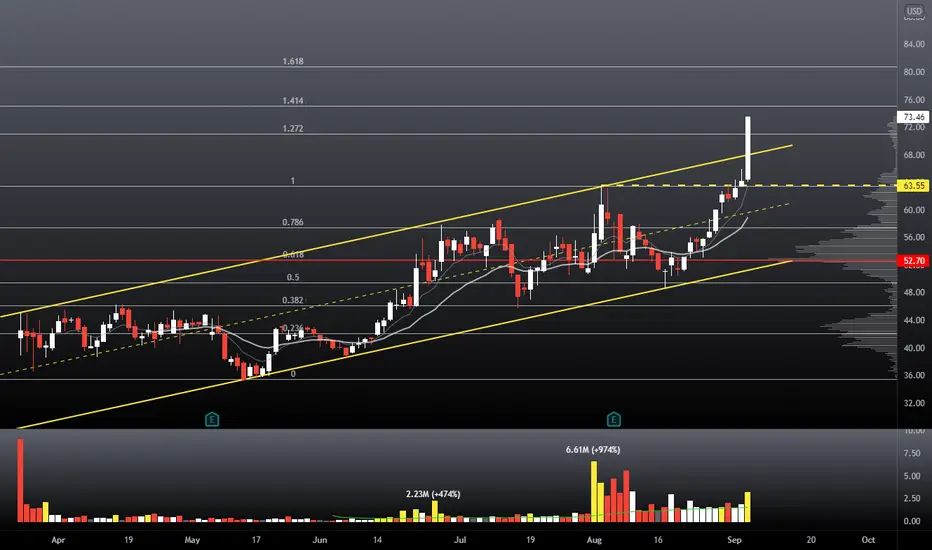
Task: Click the 60.00 price axis label
Action: [914, 210]
